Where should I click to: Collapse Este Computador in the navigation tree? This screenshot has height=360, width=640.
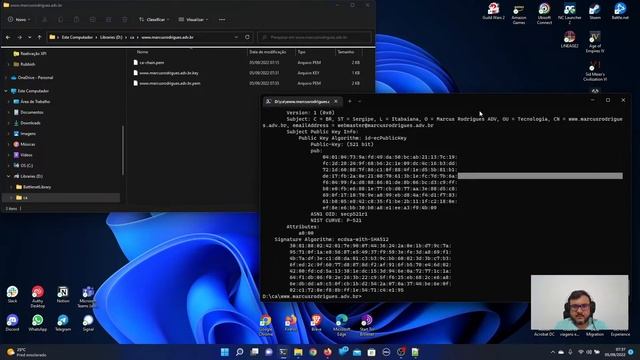(x=6, y=91)
